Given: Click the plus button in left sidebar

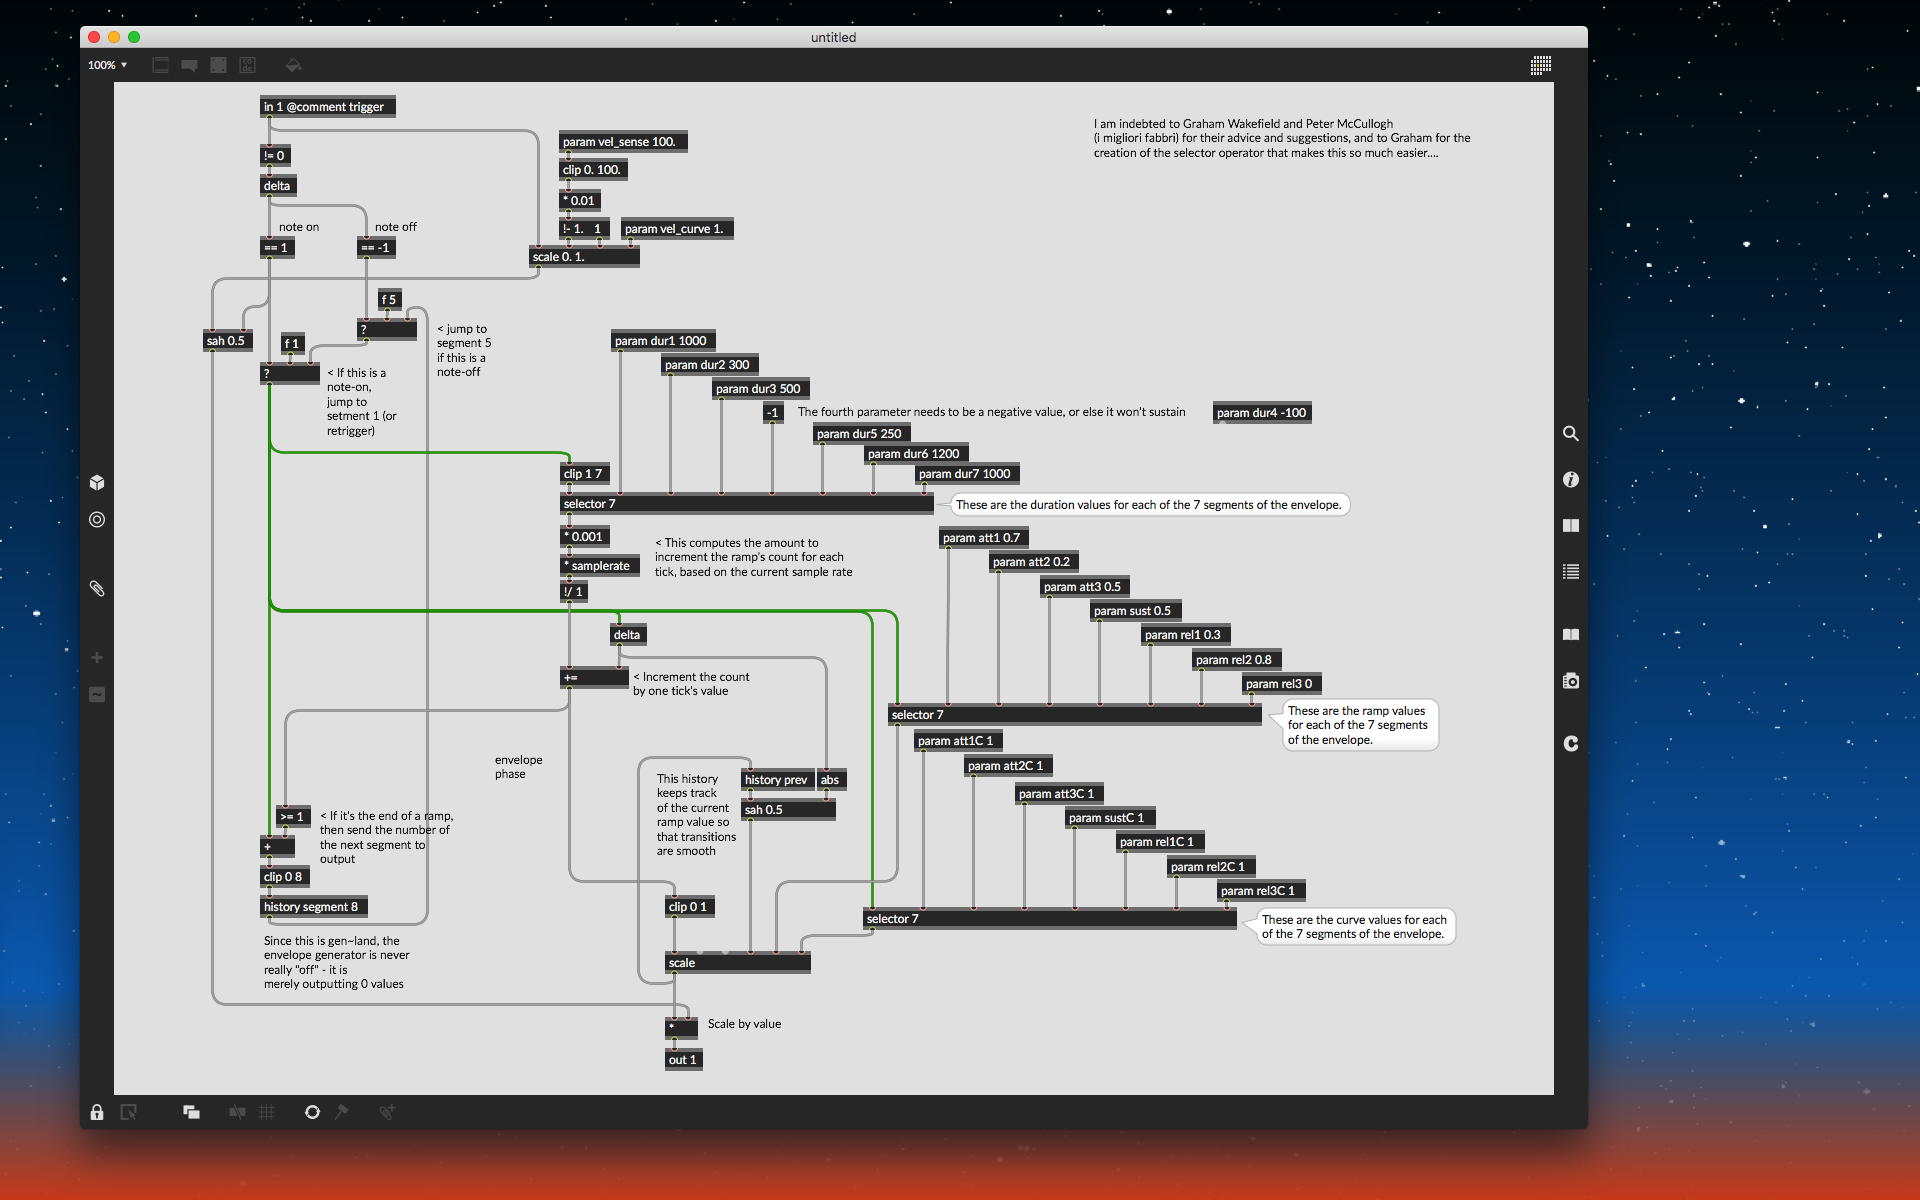Looking at the screenshot, I should click(x=97, y=658).
